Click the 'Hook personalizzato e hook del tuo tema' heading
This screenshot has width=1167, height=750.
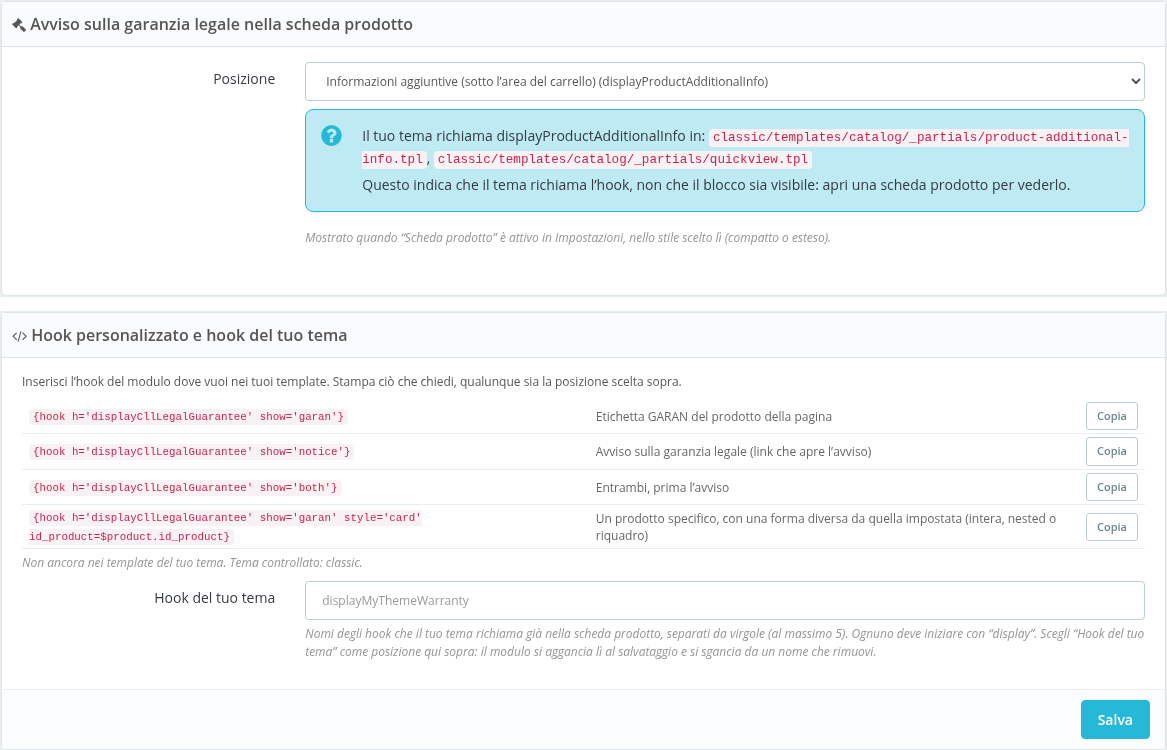(x=189, y=336)
